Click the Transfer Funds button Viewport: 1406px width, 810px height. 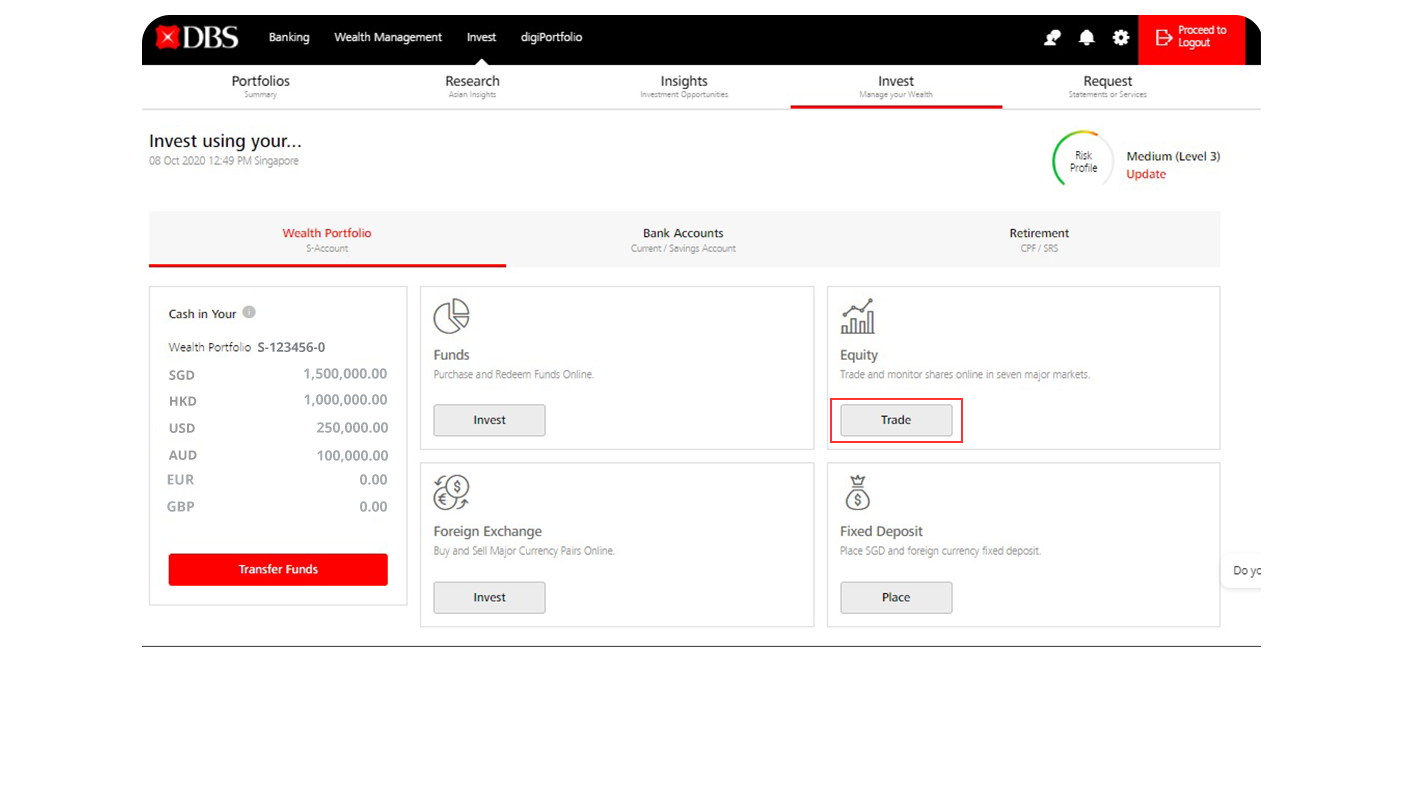(x=278, y=569)
